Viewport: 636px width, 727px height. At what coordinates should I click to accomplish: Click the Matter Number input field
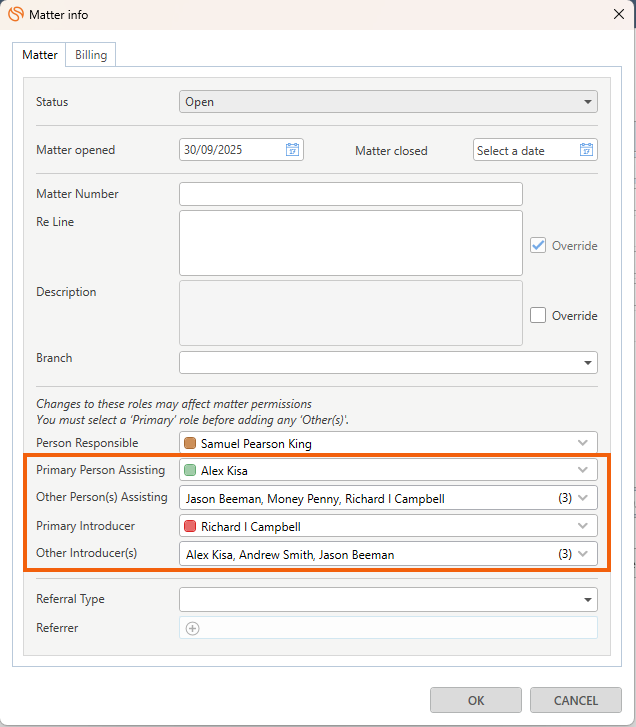(350, 194)
